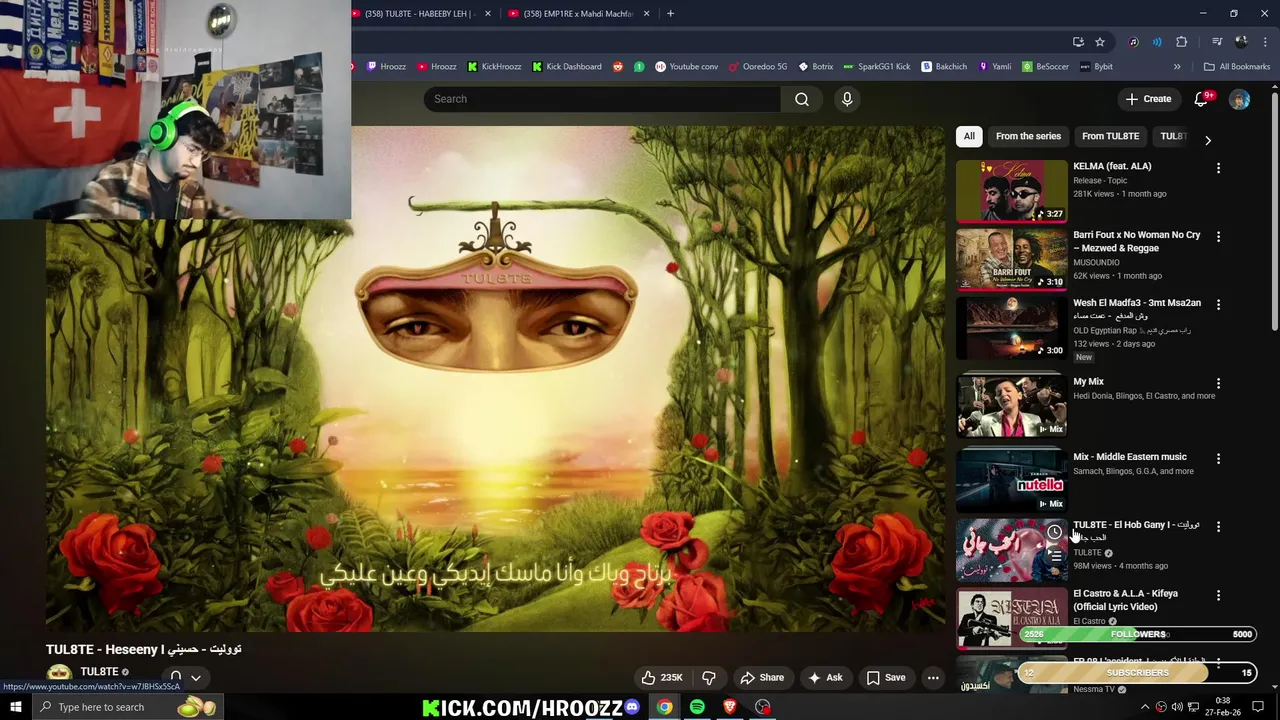Open Spotify from the taskbar
This screenshot has width=1280, height=720.
click(x=697, y=707)
